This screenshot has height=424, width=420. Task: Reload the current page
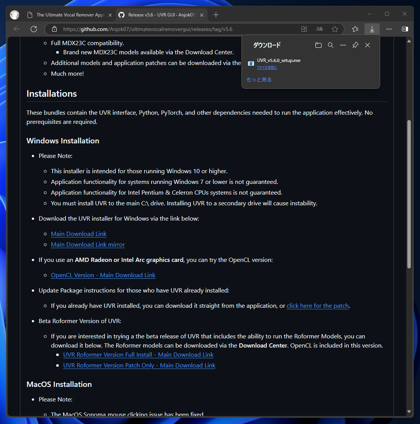coord(34,29)
